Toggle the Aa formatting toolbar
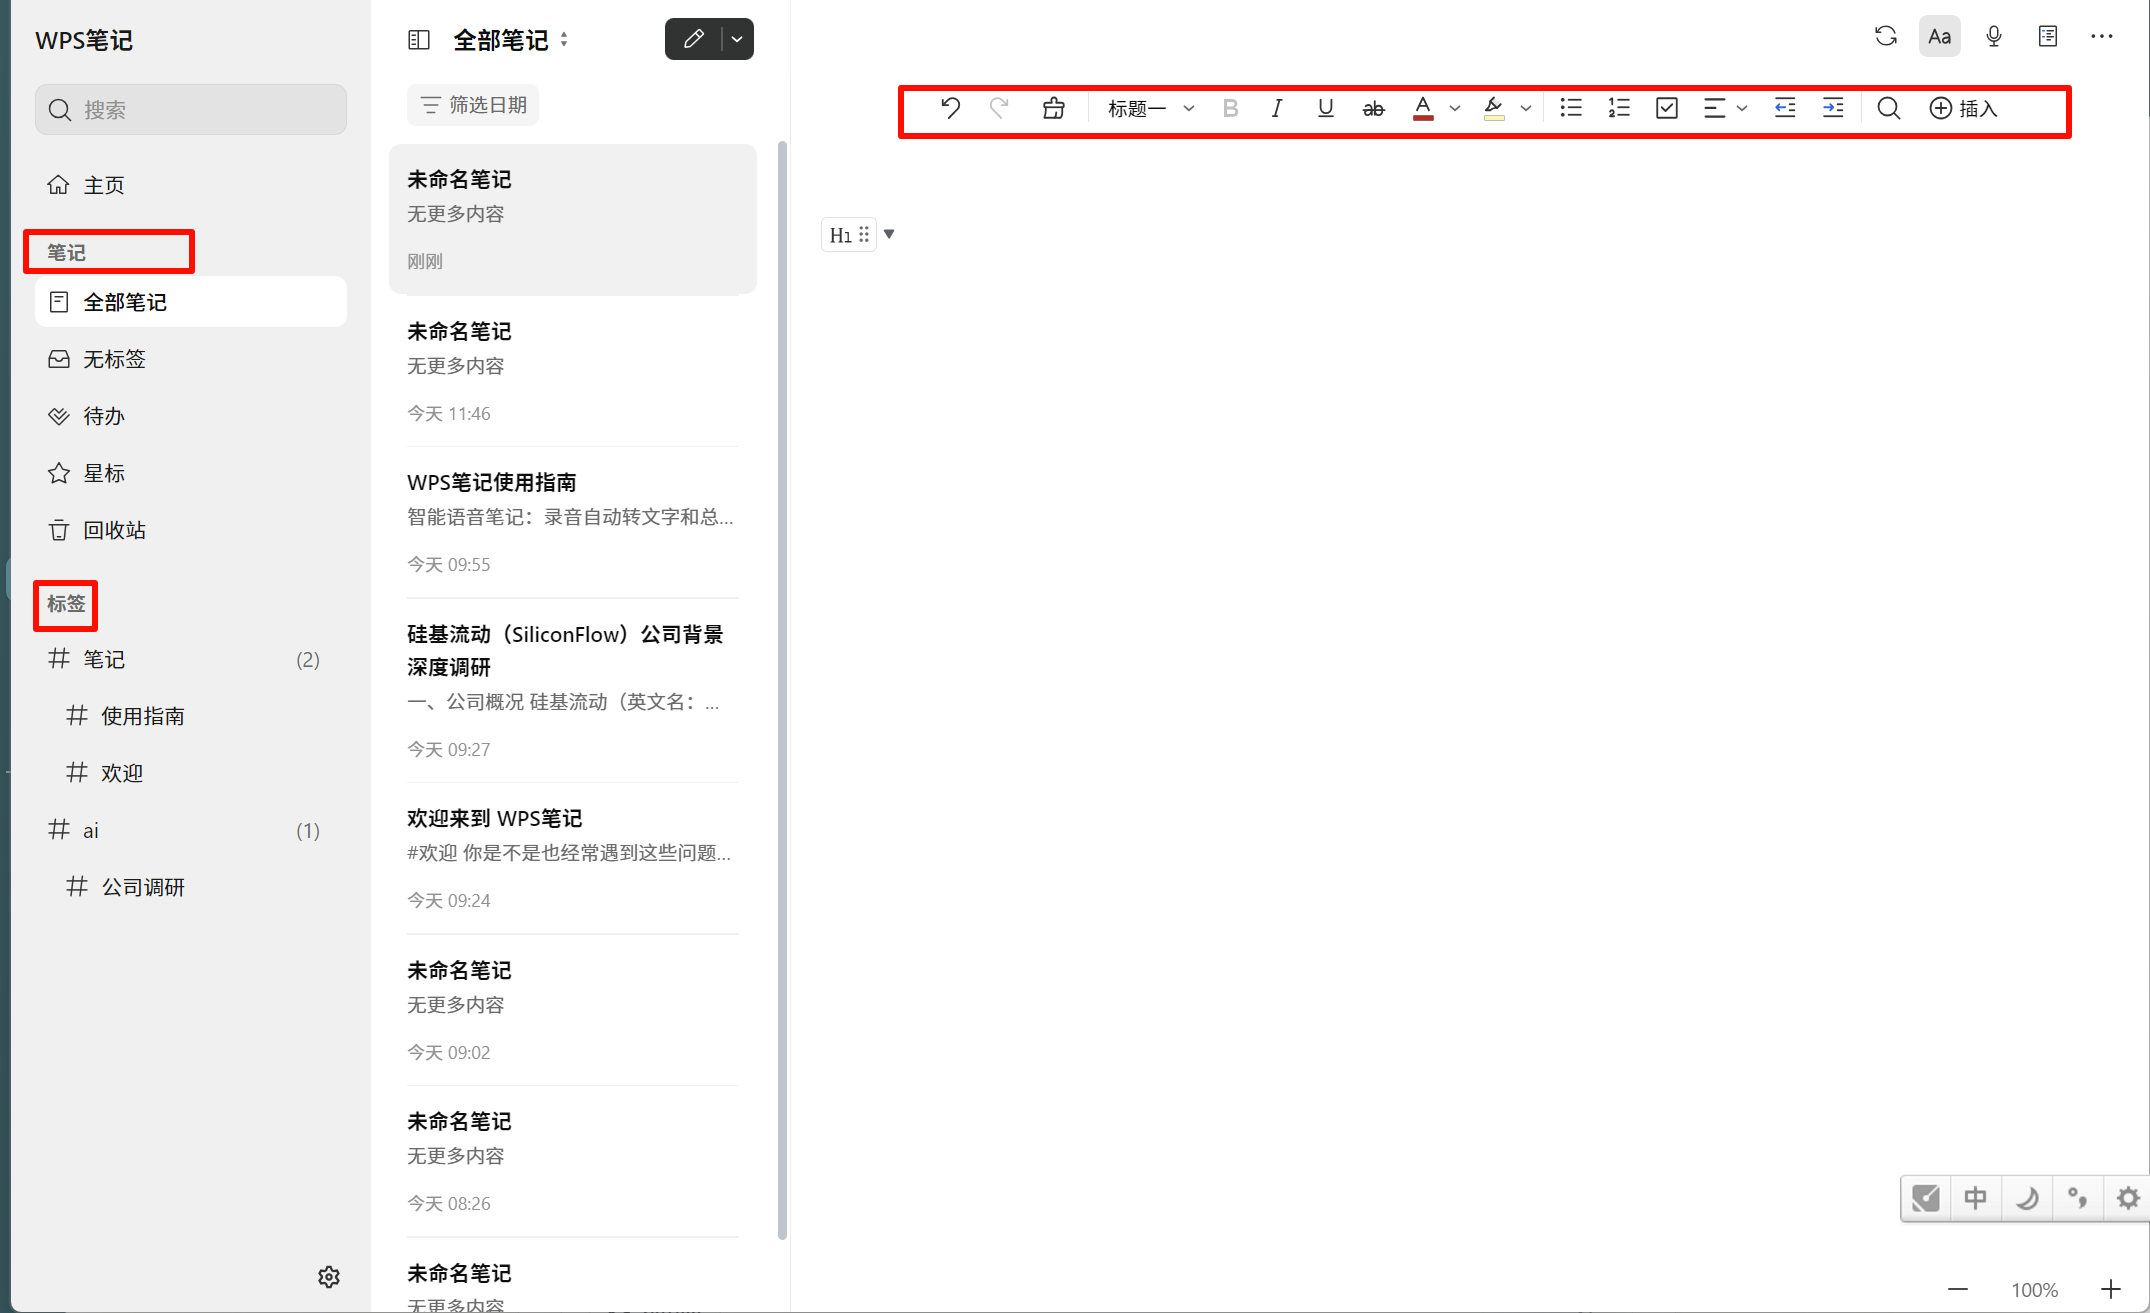The width and height of the screenshot is (2150, 1313). click(x=1940, y=37)
